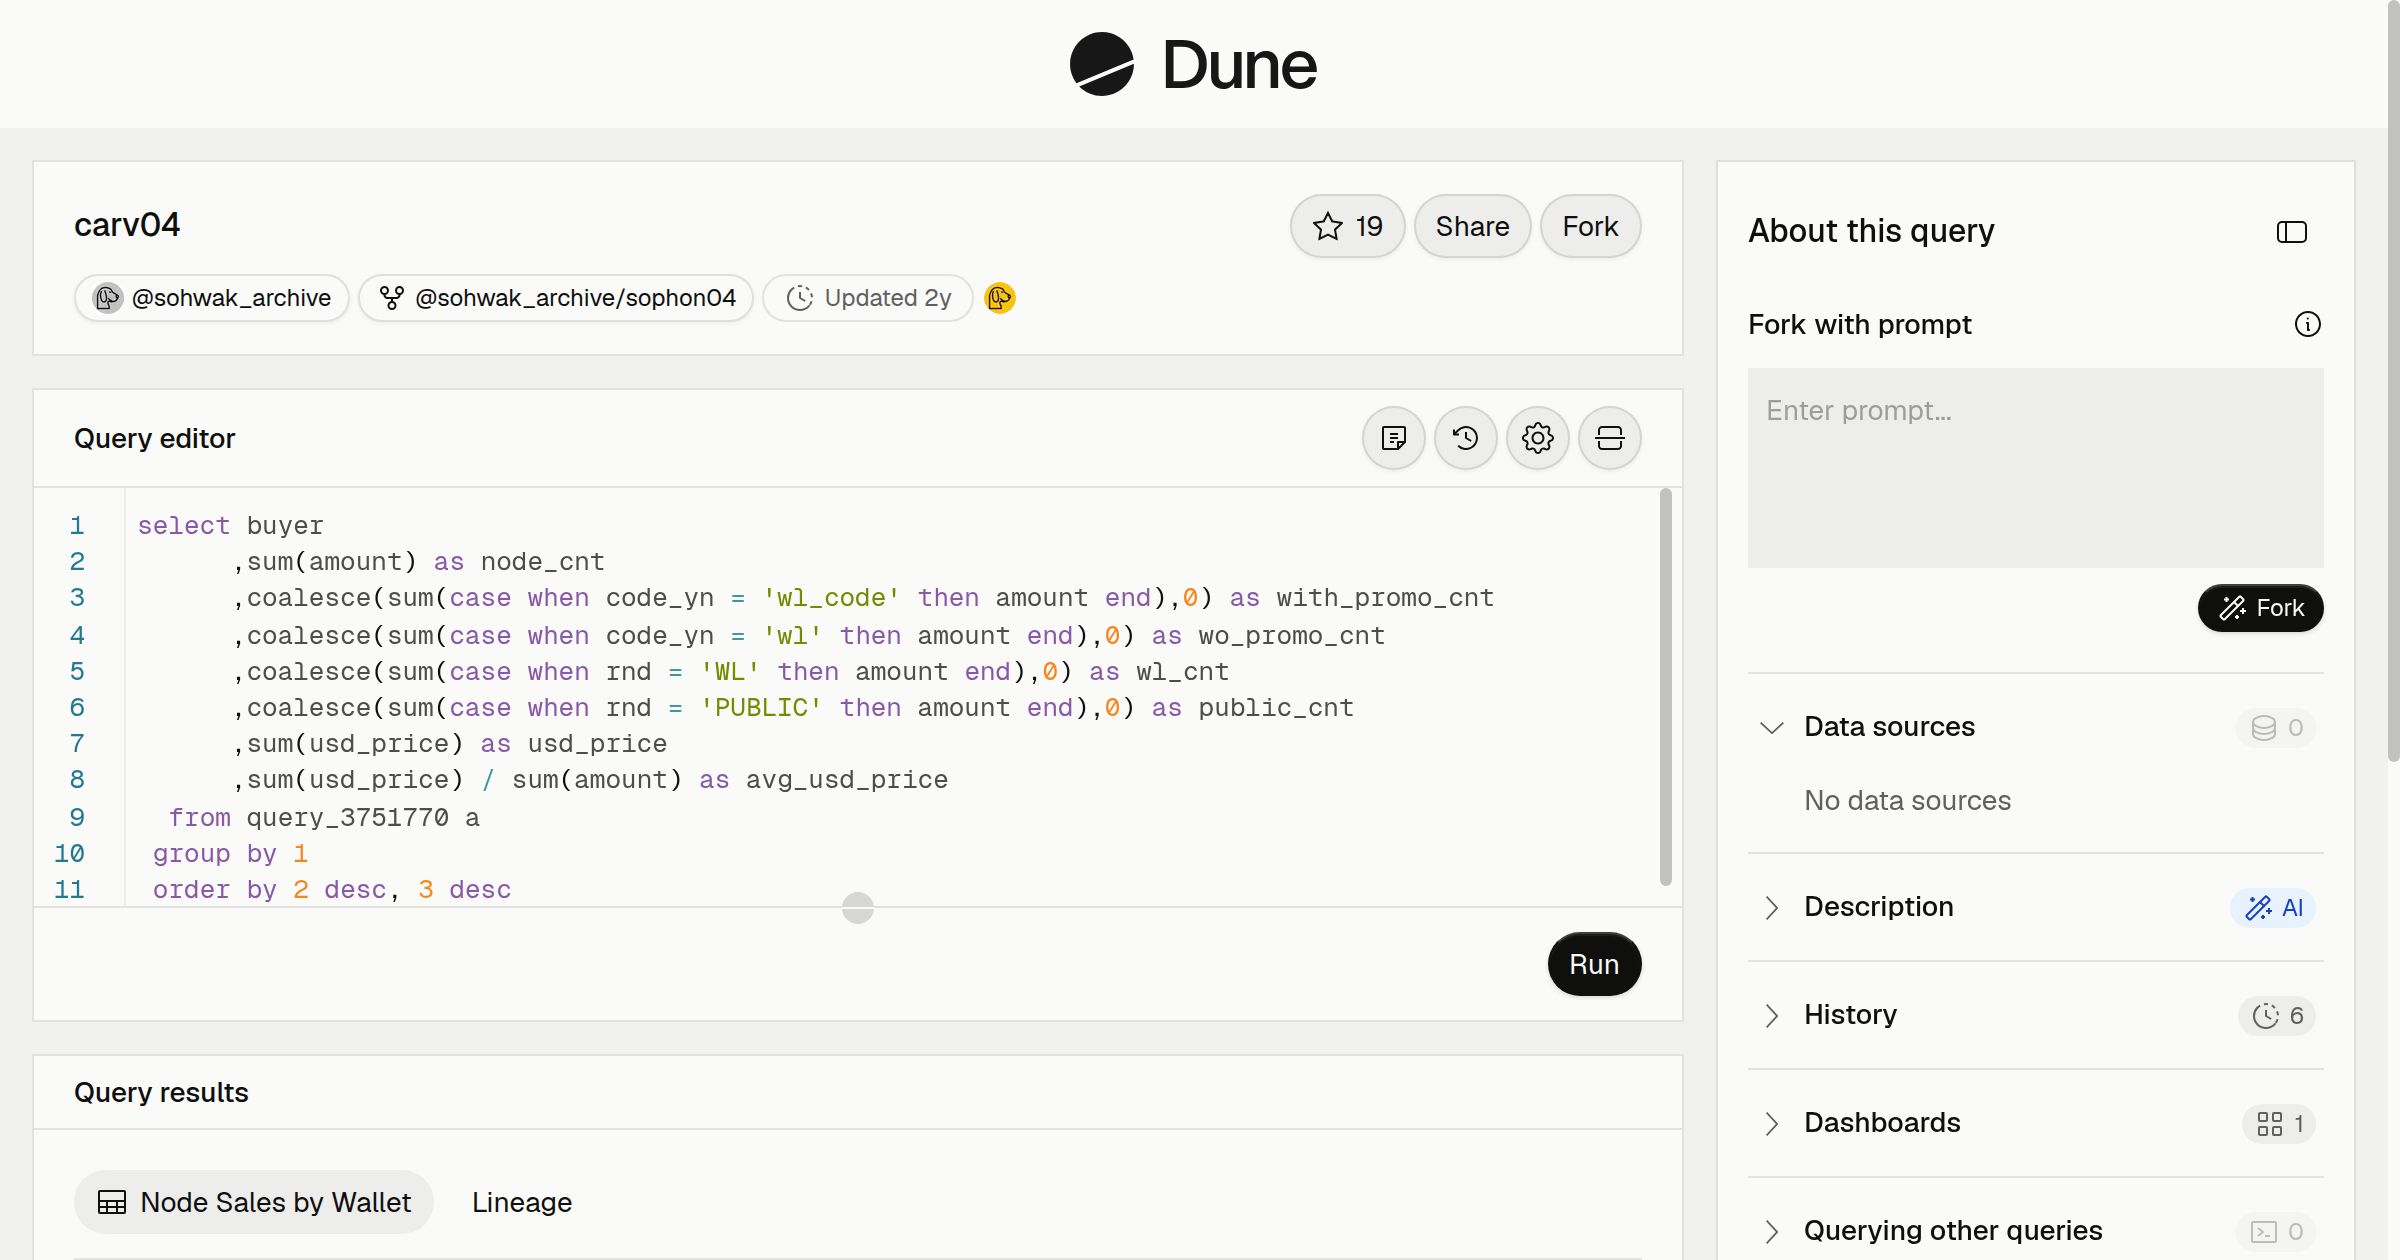Image resolution: width=2400 pixels, height=1260 pixels.
Task: Click the code line 'group by 1'
Action: tap(230, 853)
